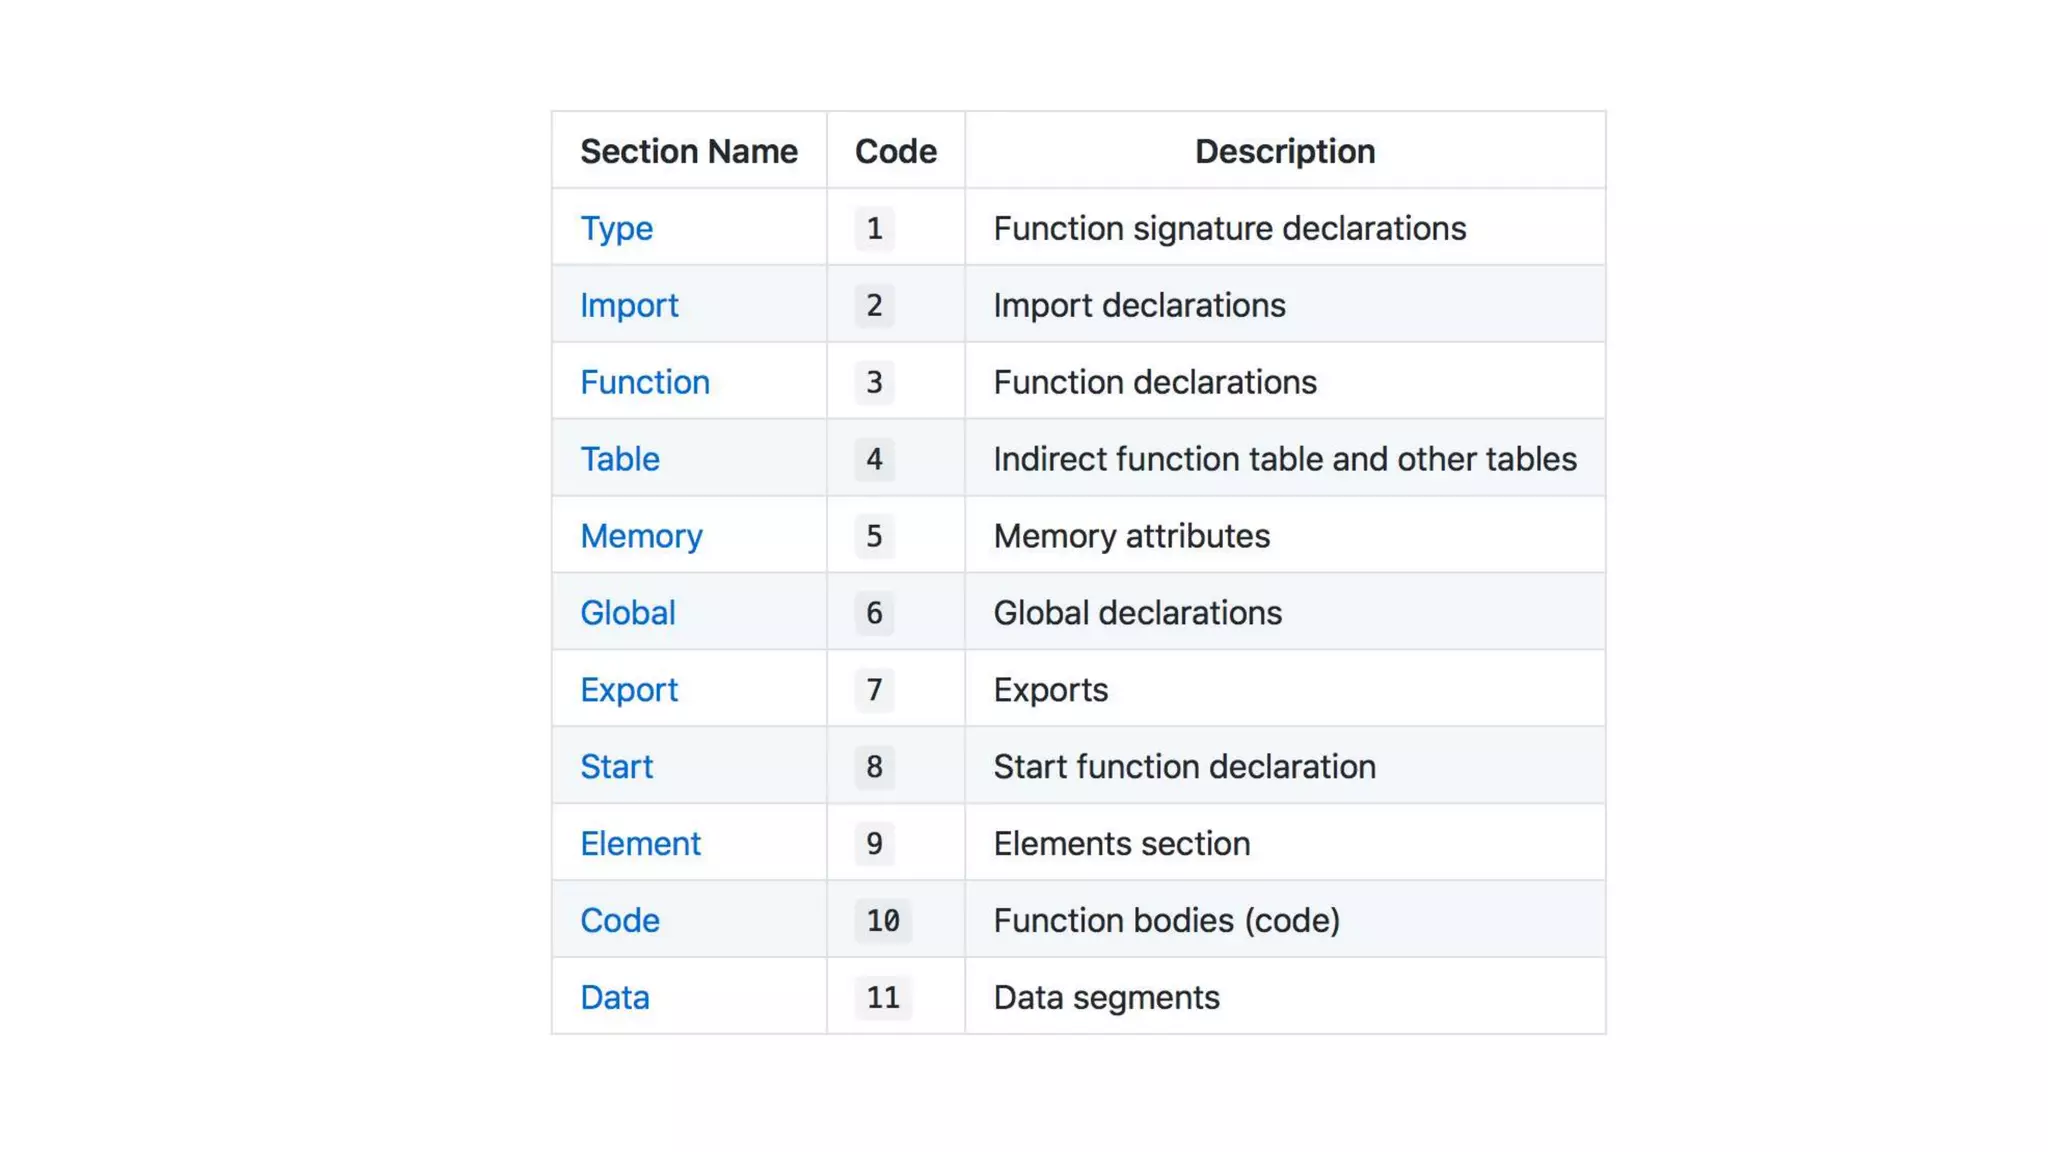Open the Function section link

(645, 382)
